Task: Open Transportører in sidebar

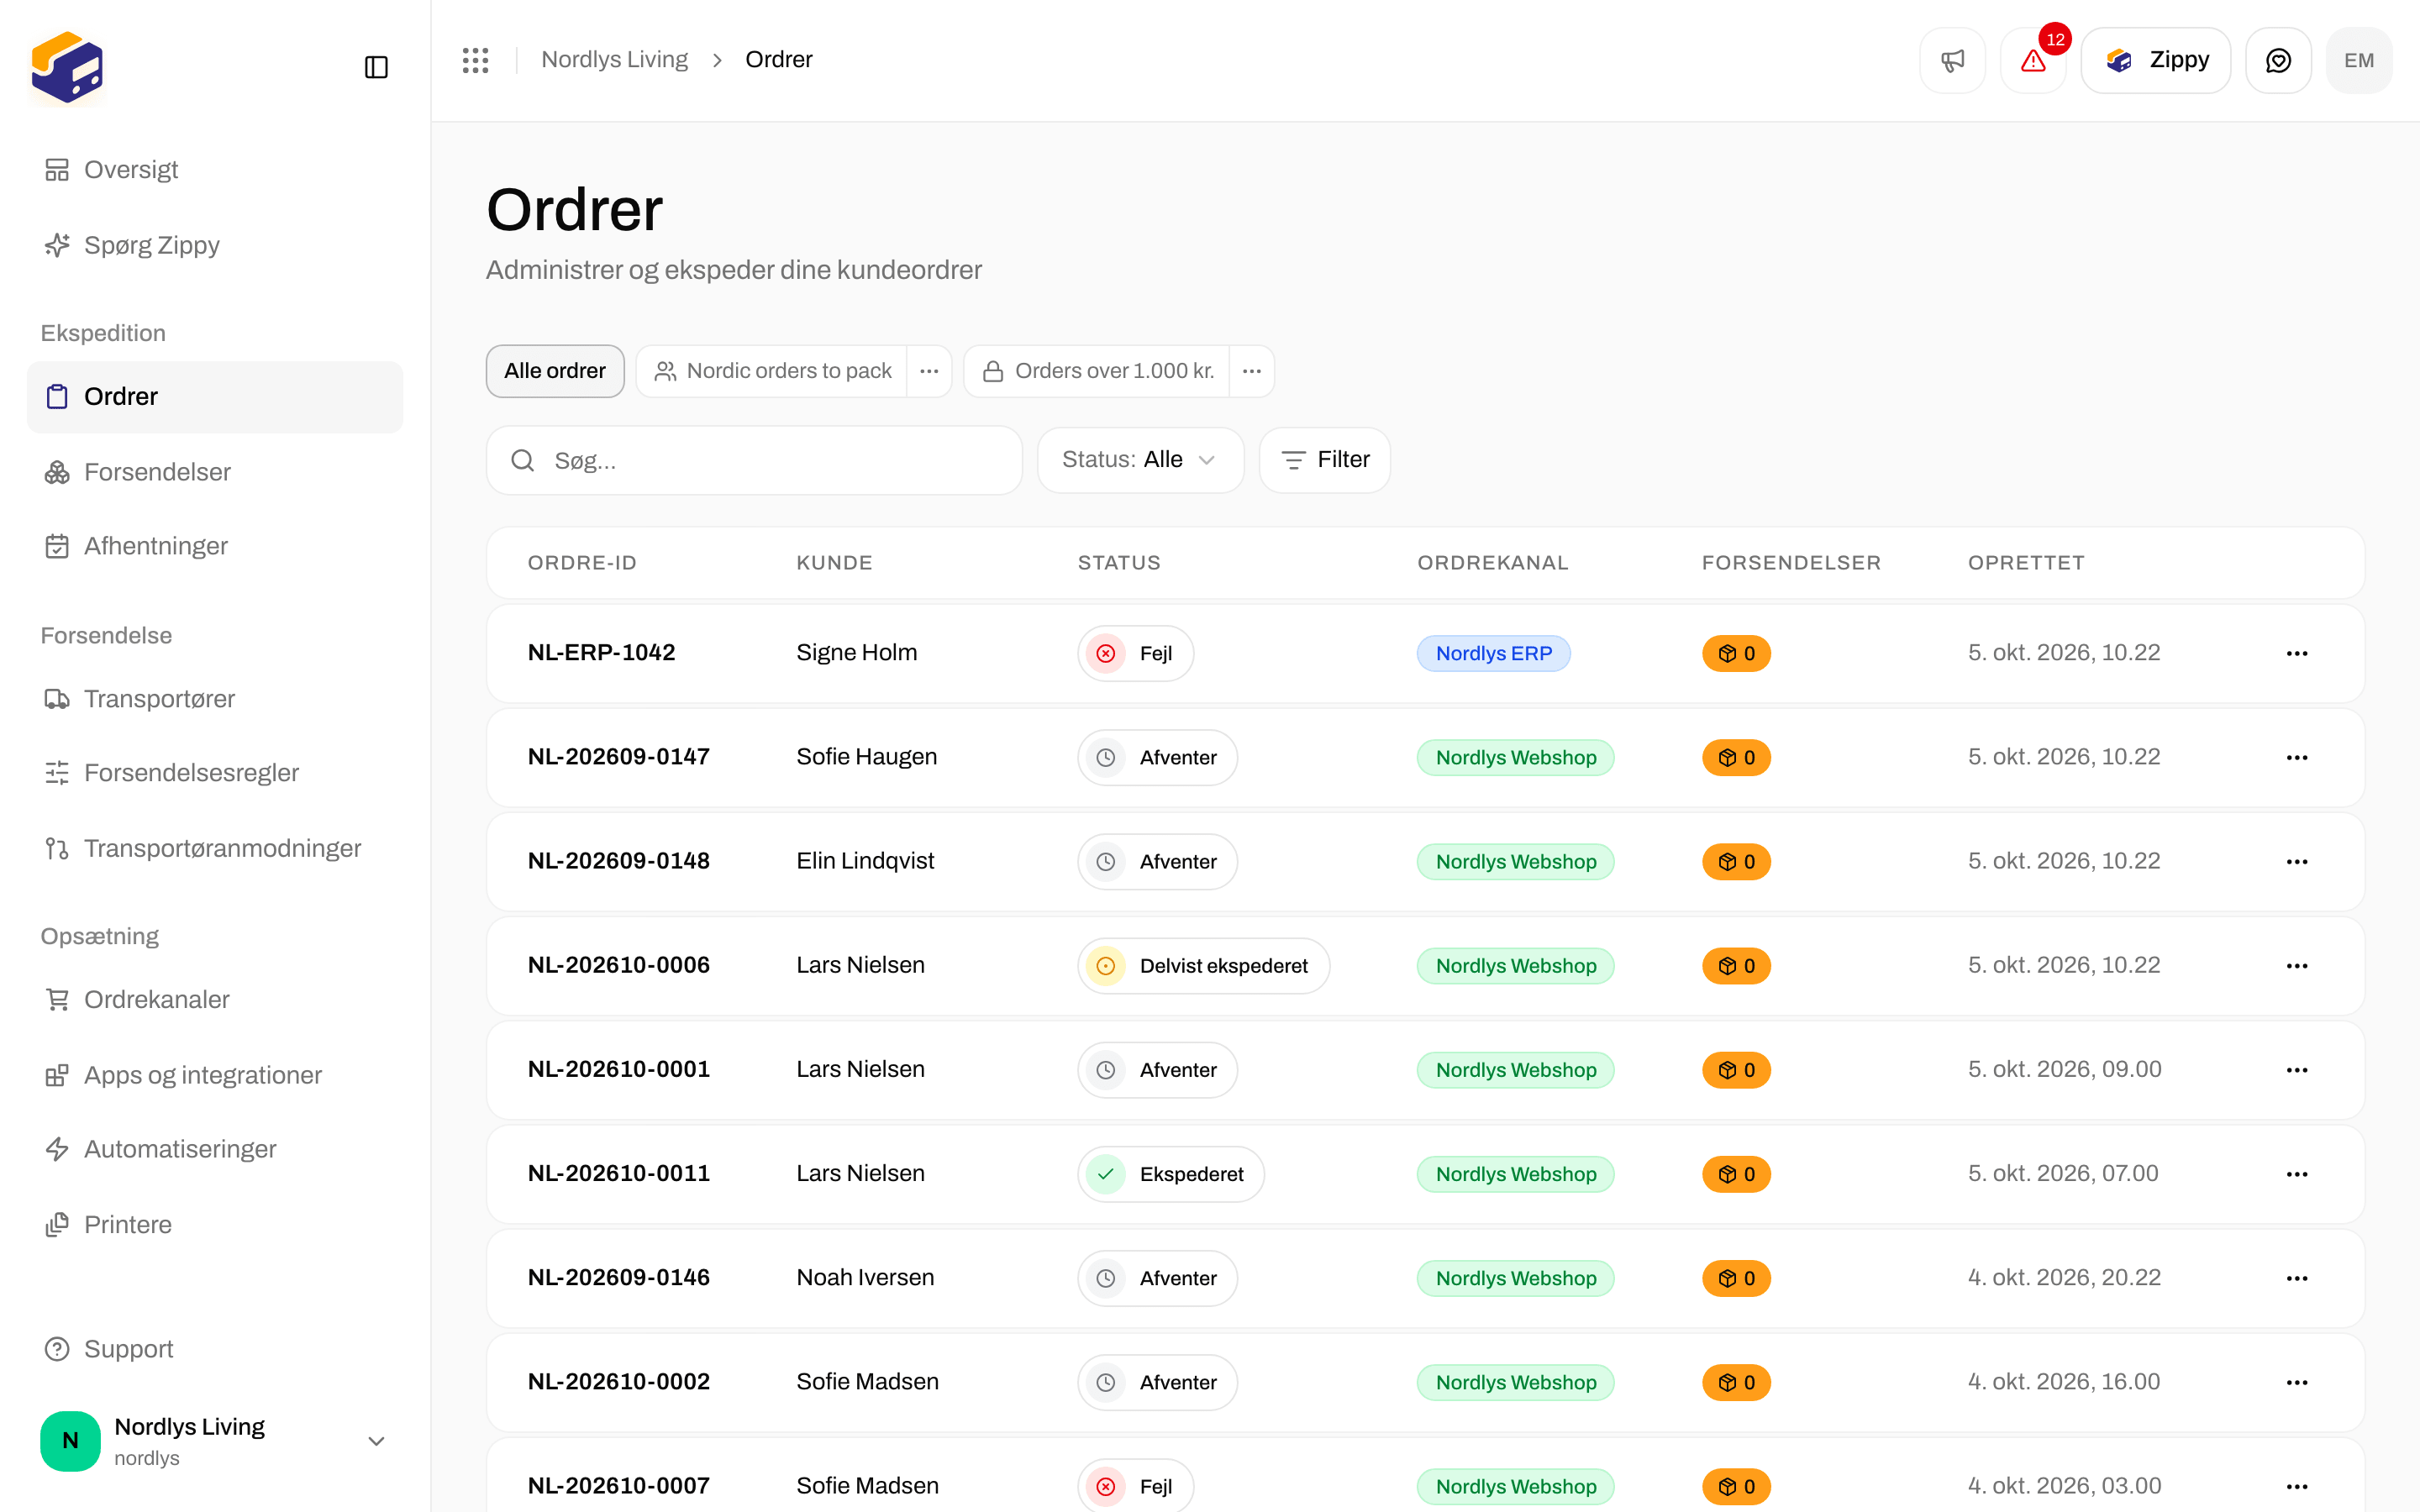Action: click(215, 699)
